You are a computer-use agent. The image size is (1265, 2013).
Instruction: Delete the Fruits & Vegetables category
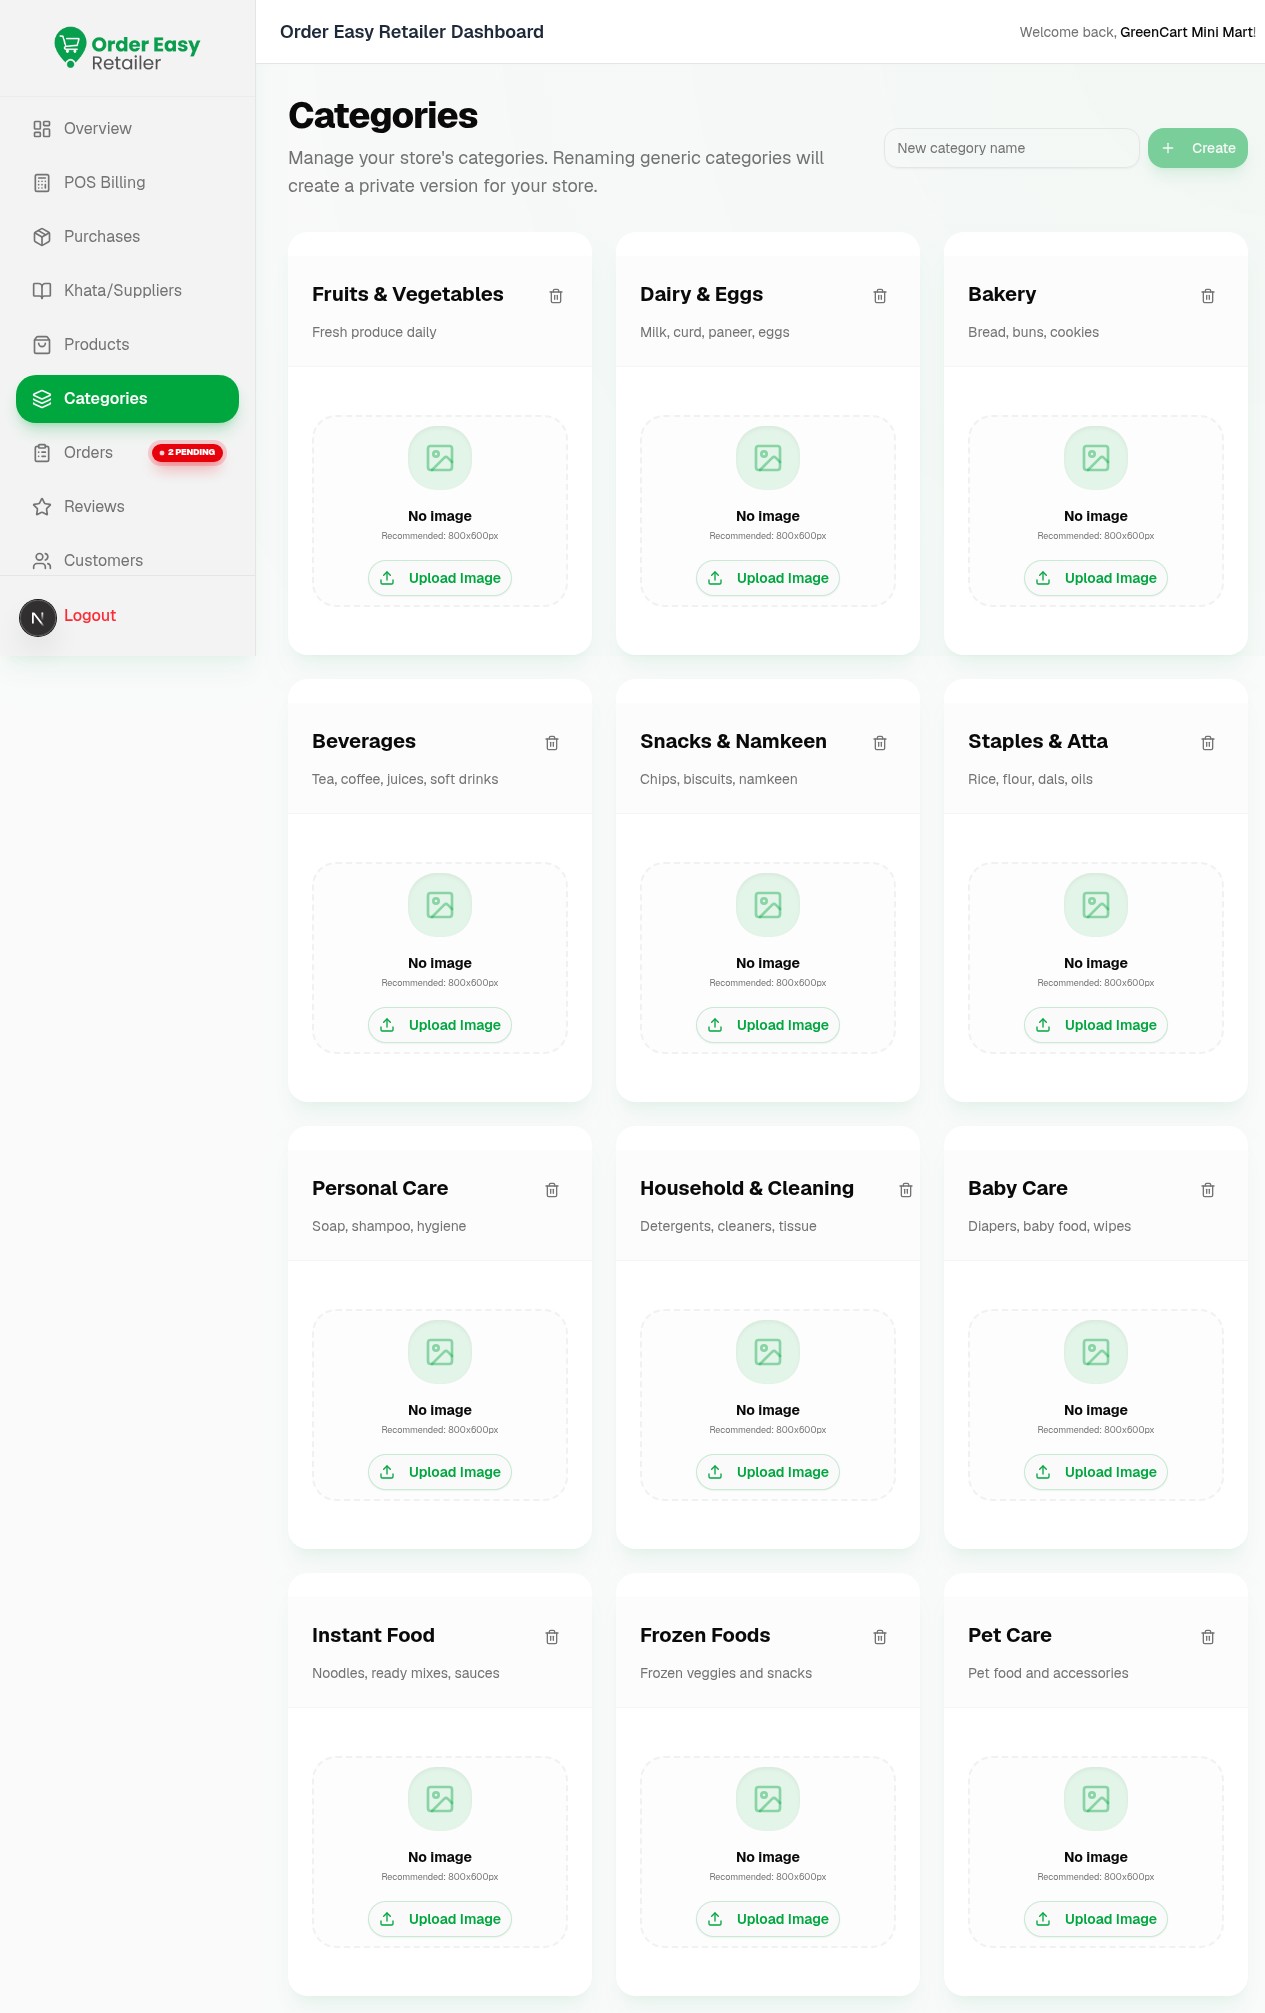tap(556, 296)
